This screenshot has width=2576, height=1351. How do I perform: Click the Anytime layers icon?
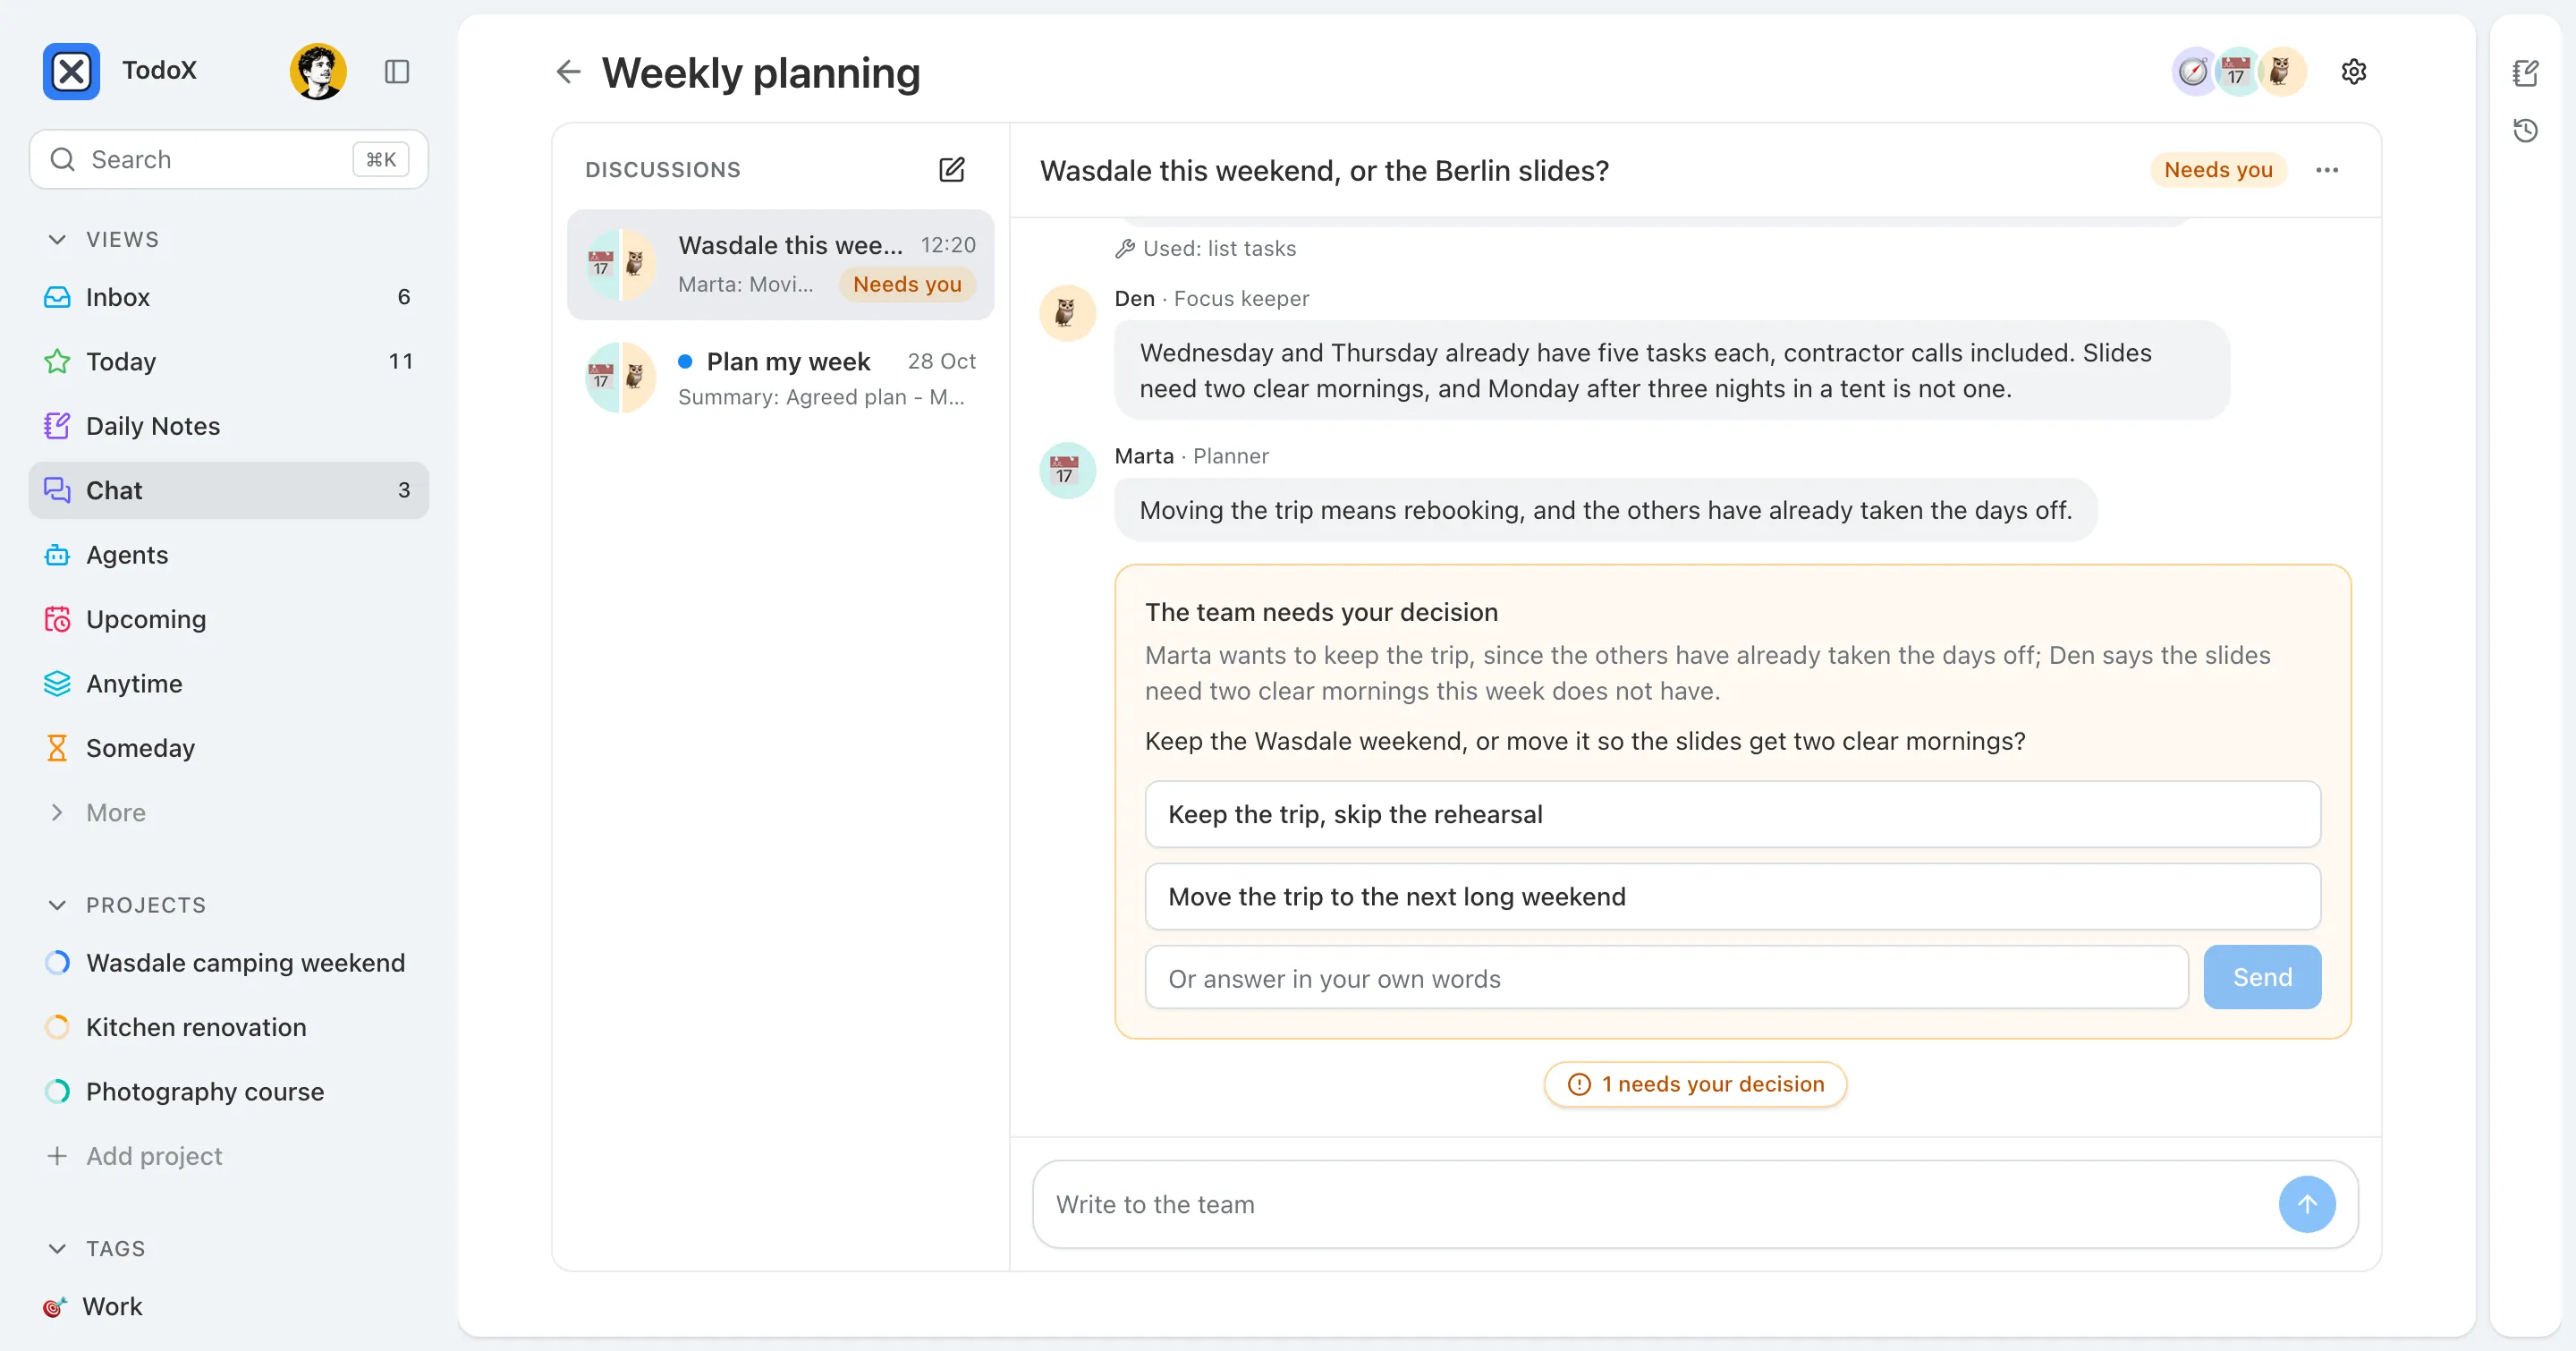[x=57, y=684]
